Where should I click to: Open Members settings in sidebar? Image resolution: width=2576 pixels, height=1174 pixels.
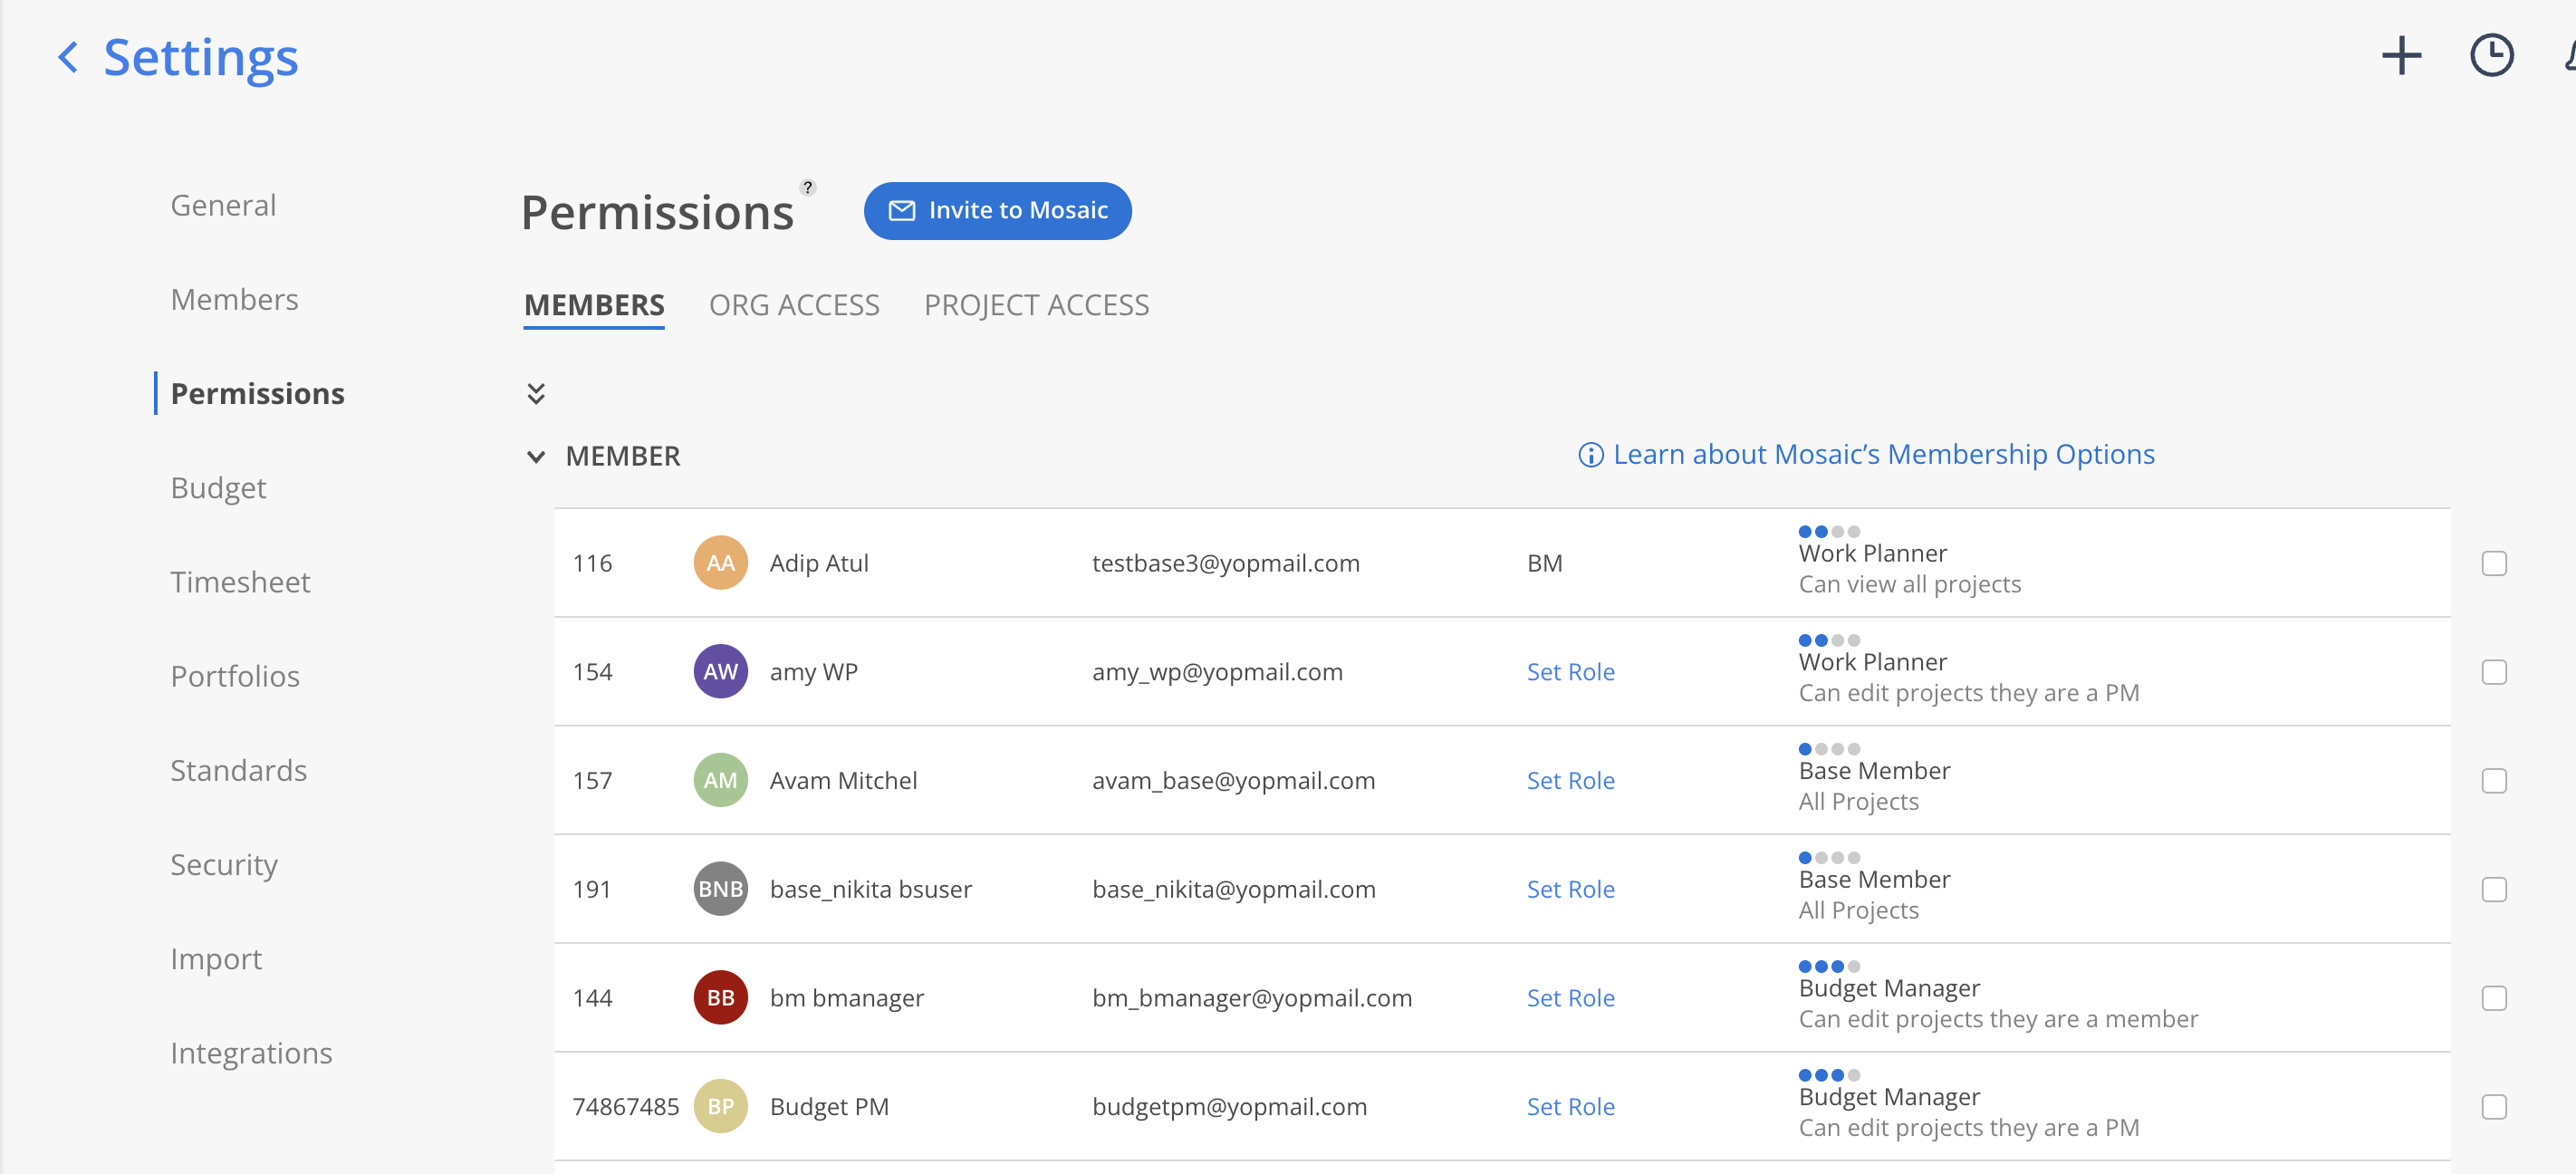coord(234,299)
